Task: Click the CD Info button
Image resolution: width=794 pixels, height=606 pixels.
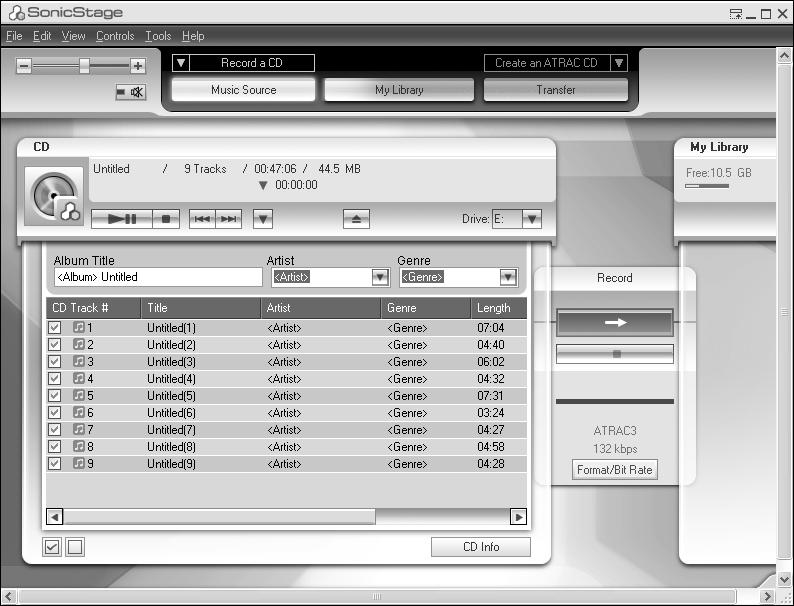Action: 481,547
